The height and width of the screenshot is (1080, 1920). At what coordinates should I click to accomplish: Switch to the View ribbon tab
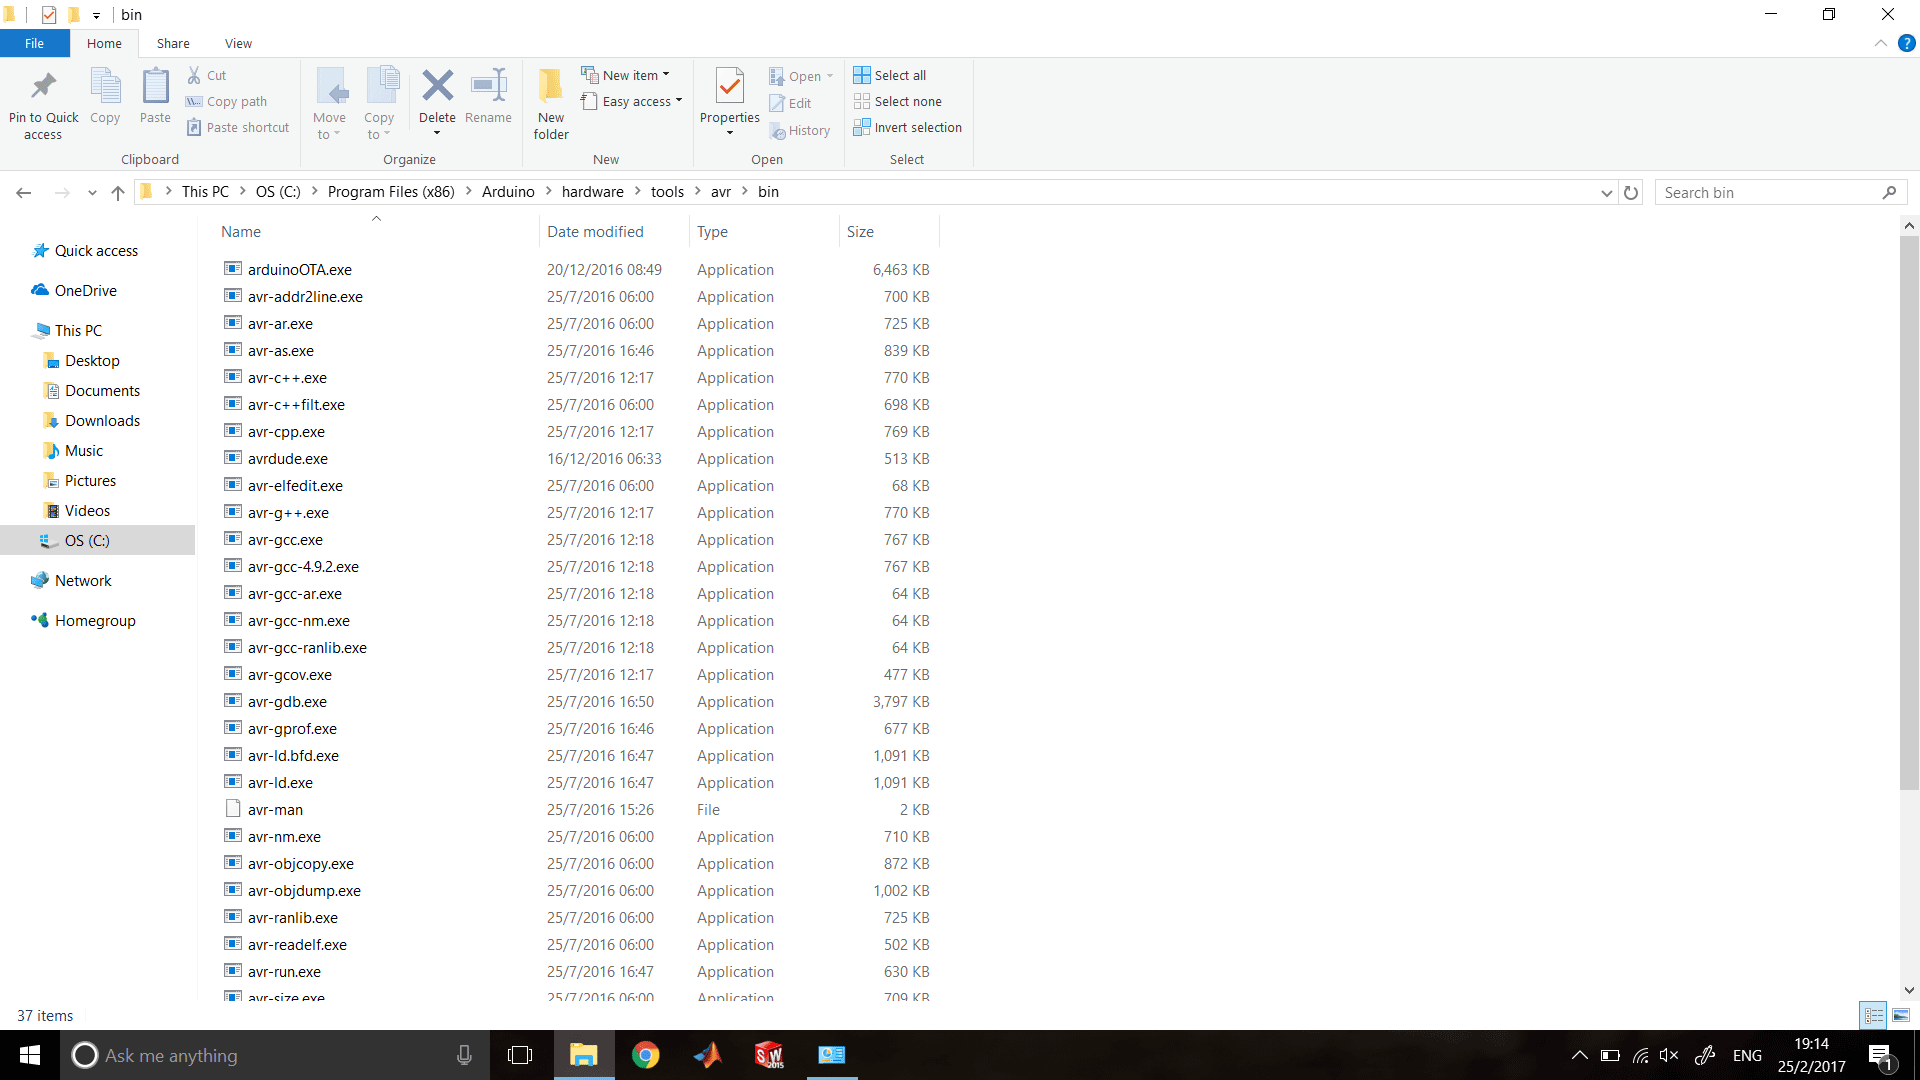tap(238, 43)
